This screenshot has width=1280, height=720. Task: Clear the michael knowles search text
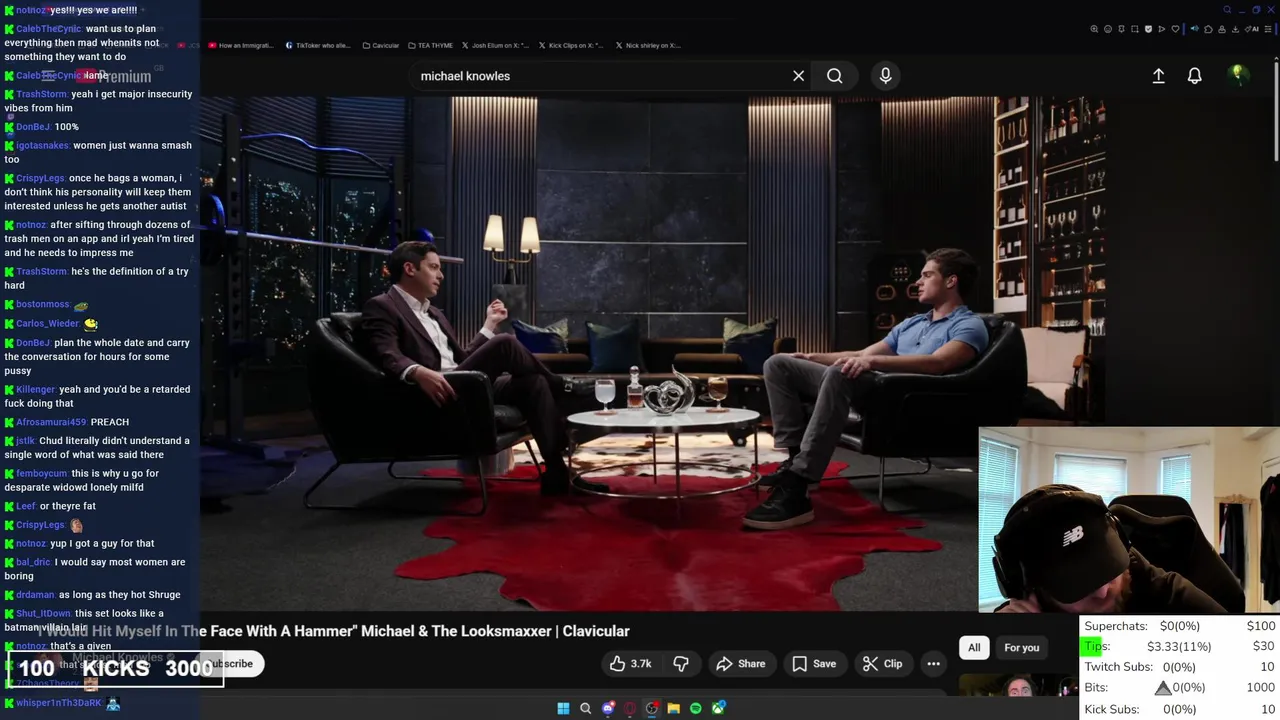[x=798, y=76]
